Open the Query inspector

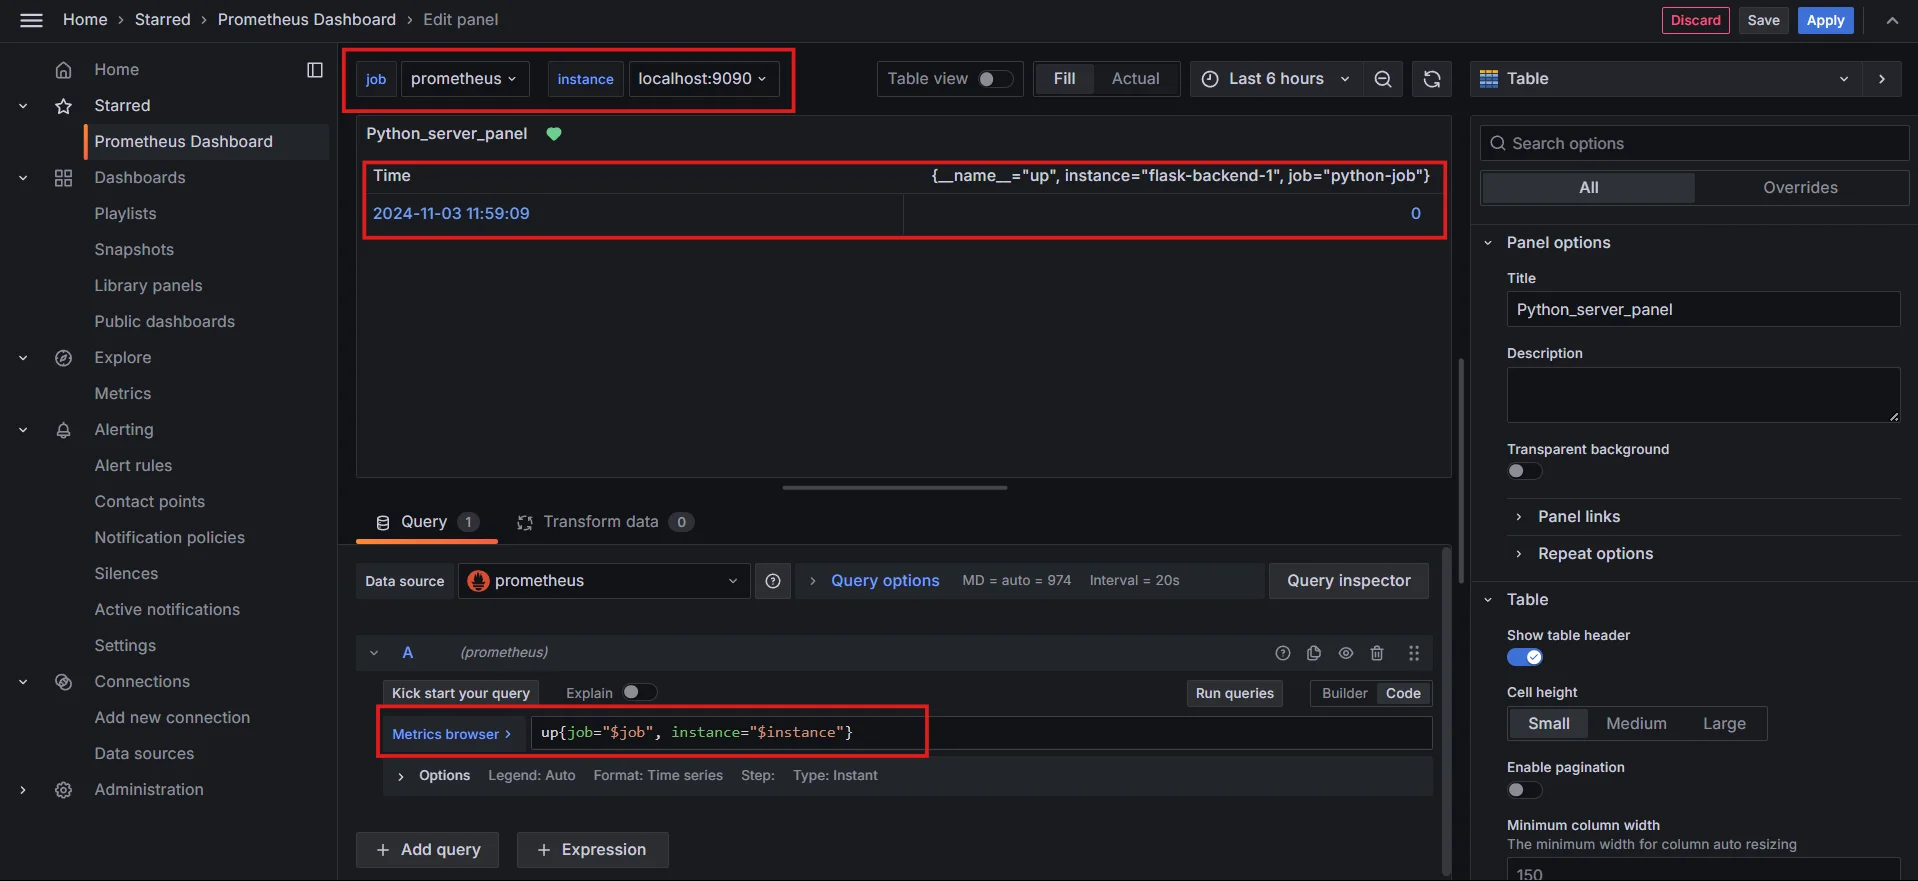1348,581
